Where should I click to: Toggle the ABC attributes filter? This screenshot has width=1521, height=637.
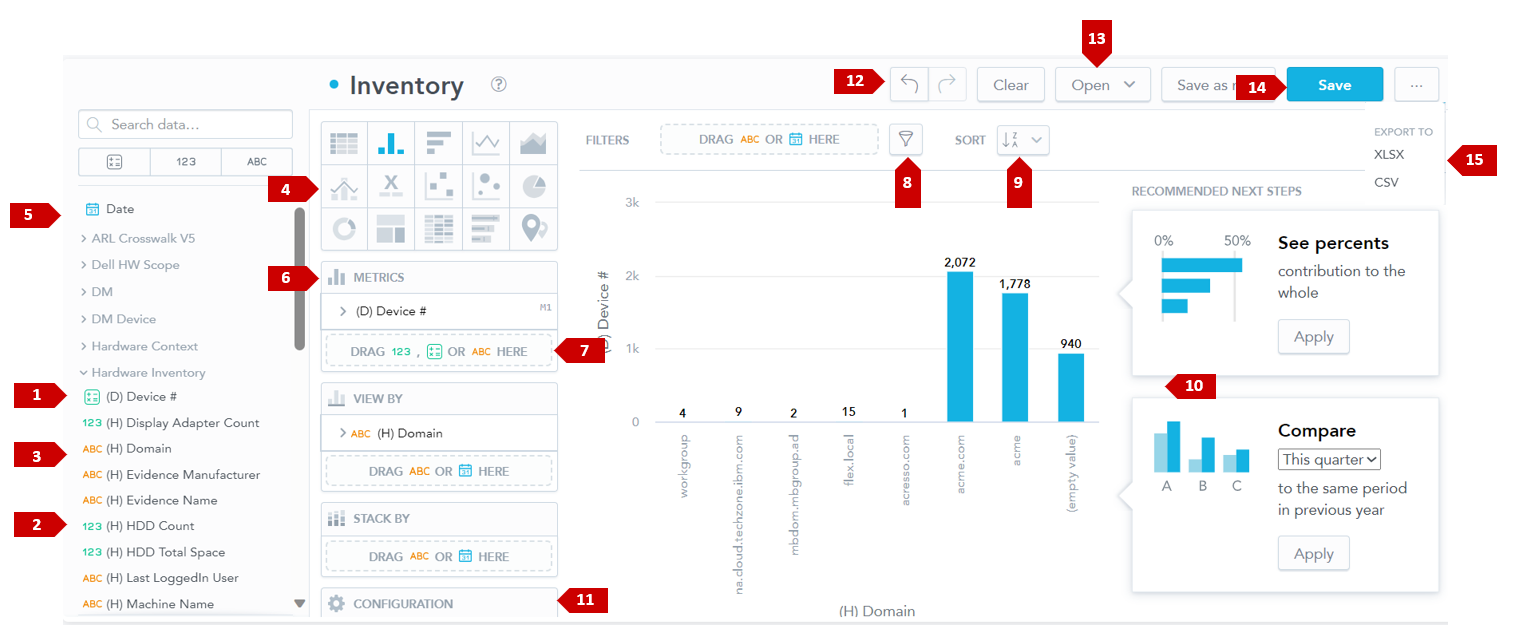point(257,162)
